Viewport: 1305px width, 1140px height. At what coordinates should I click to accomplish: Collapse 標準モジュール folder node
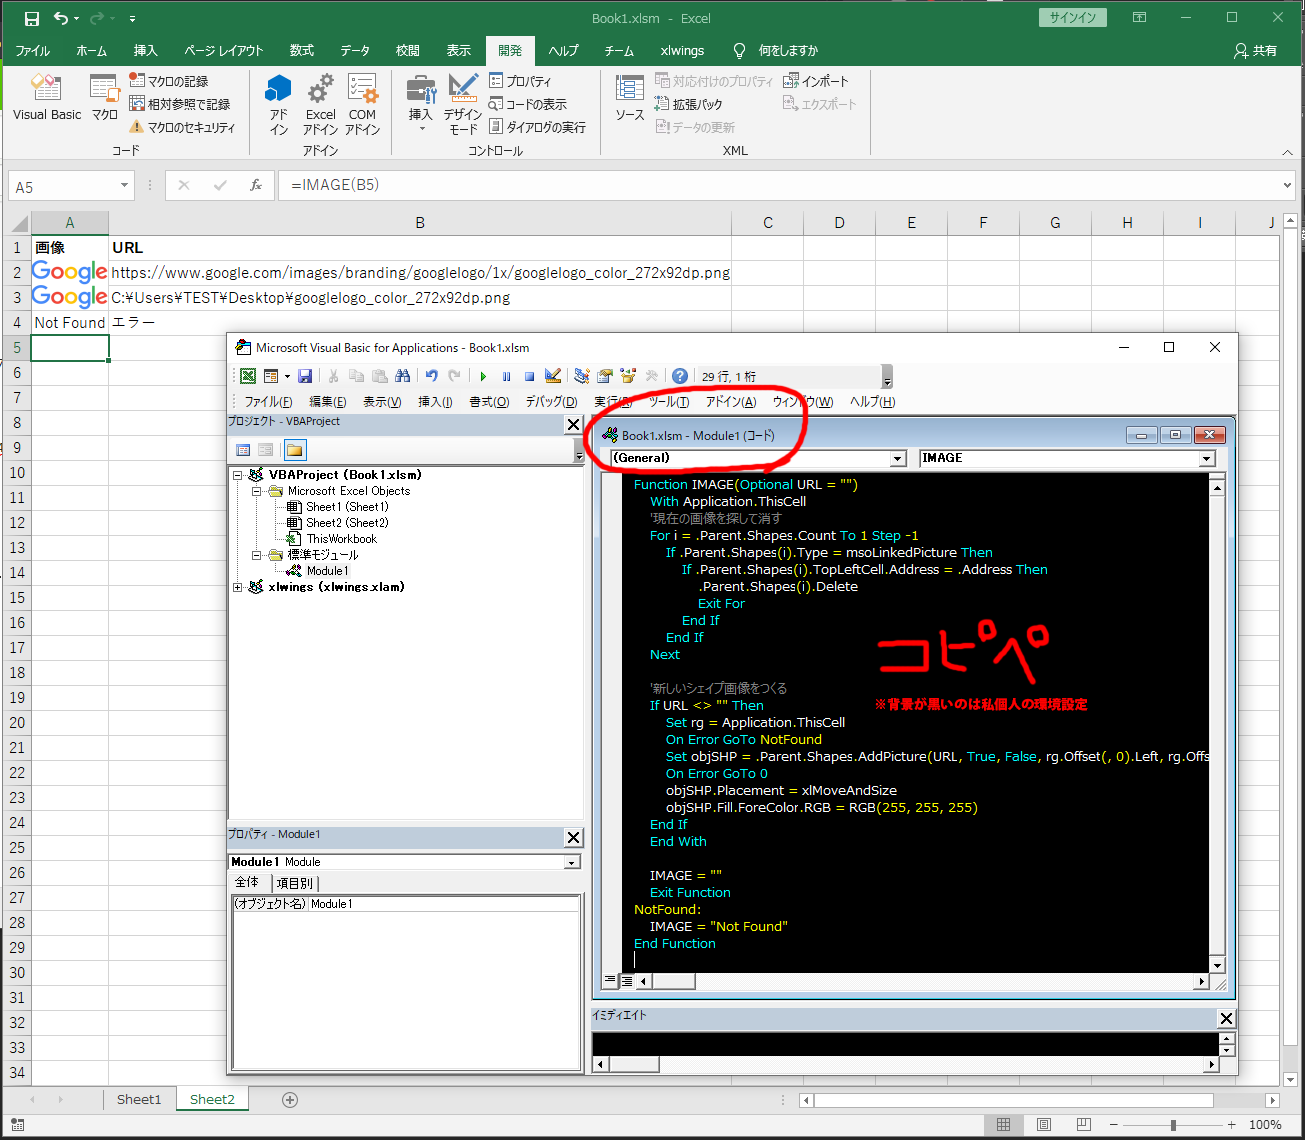tap(256, 555)
